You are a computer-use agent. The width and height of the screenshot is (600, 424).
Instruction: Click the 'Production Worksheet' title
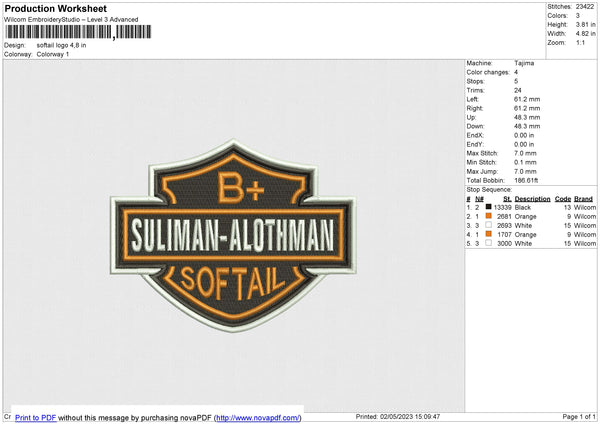click(55, 8)
